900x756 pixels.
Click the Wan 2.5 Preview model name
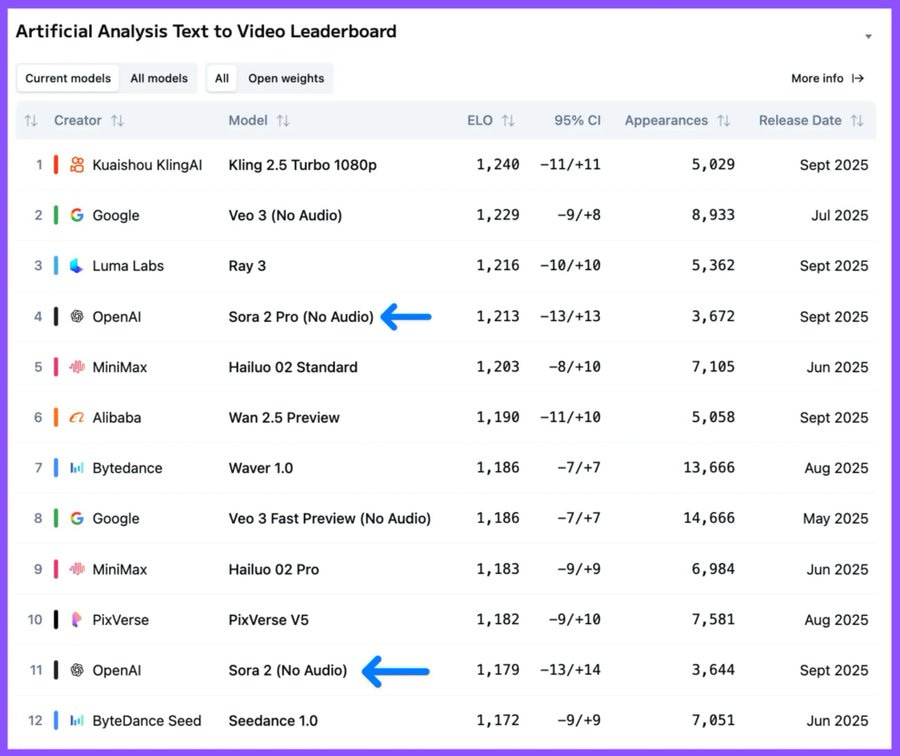click(x=284, y=418)
